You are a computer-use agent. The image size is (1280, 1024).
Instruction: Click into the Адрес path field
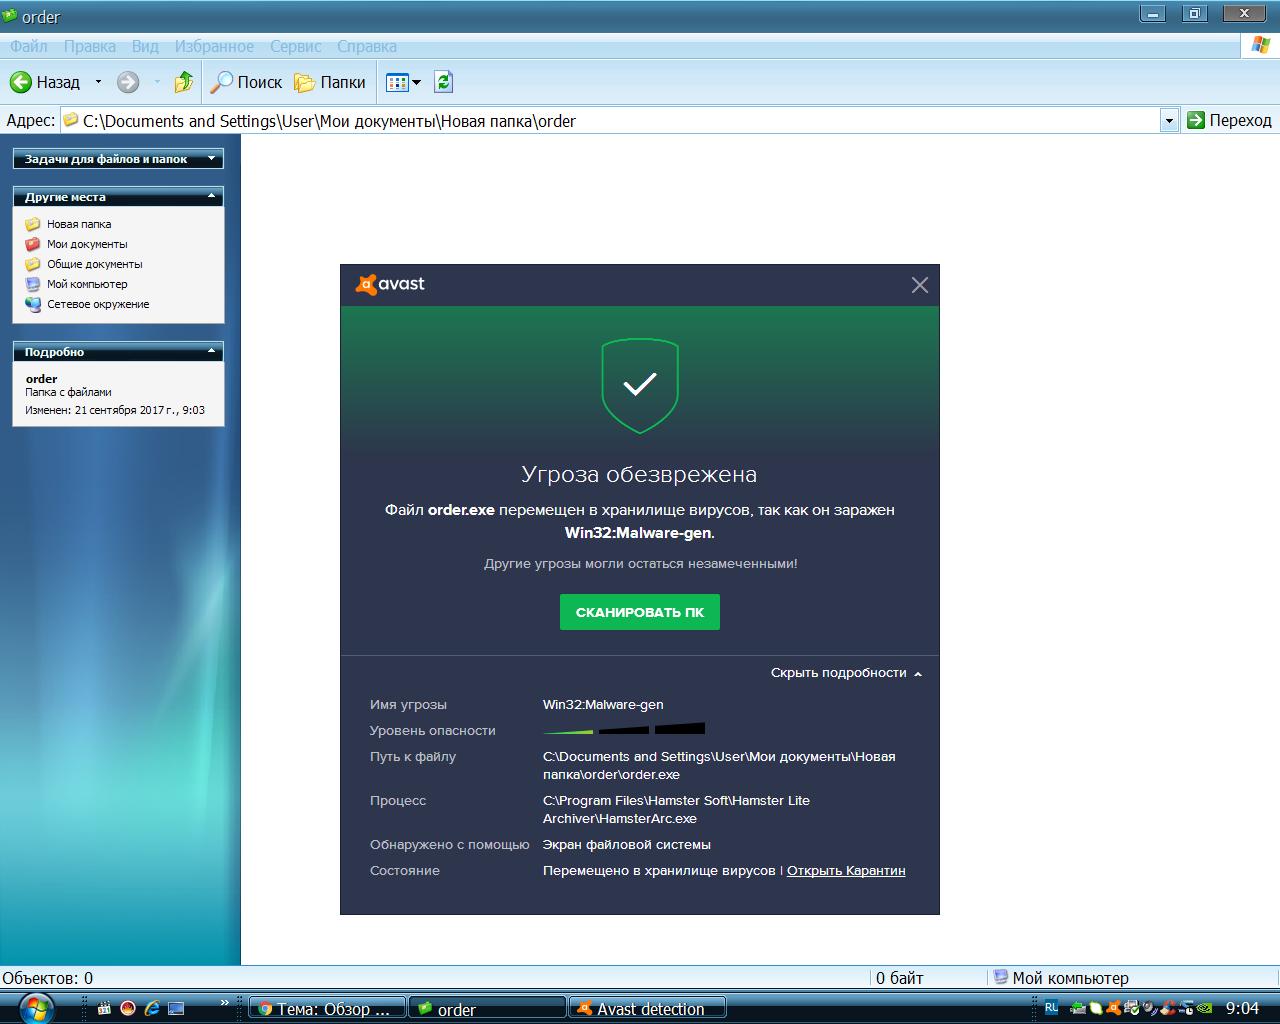click(x=610, y=121)
